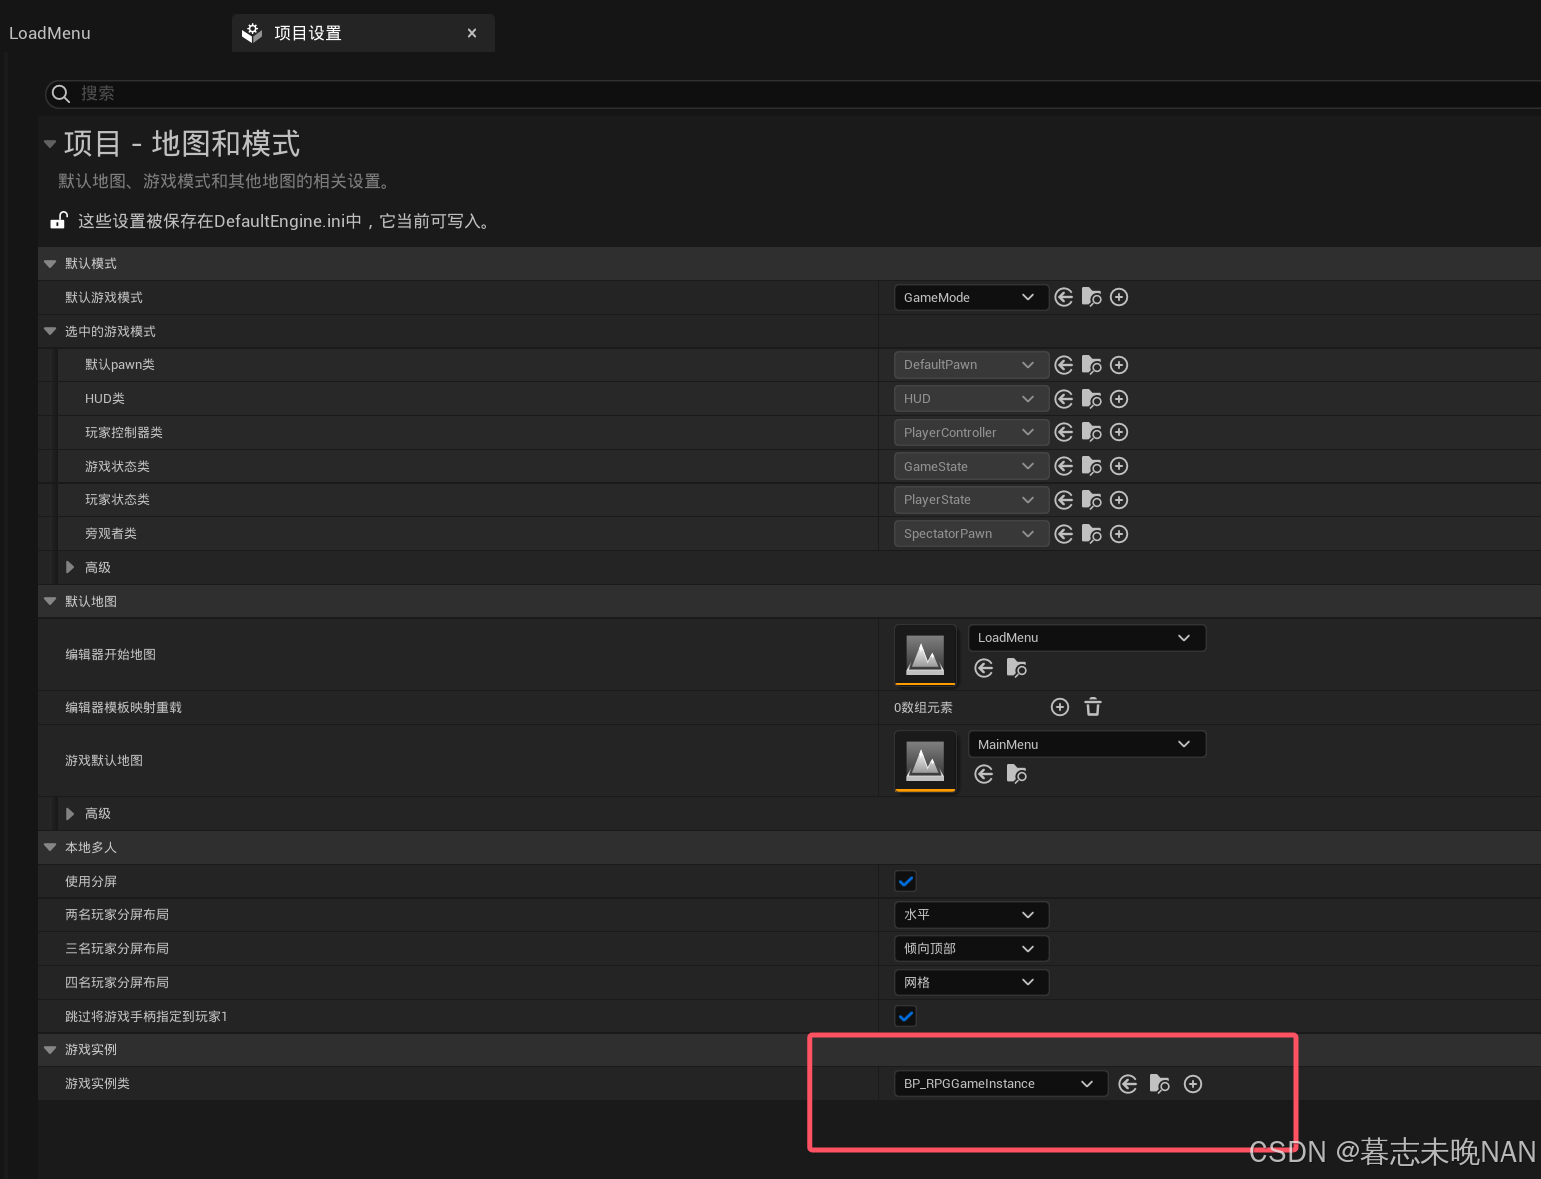Create new class for 默认游戏模式
This screenshot has height=1179, width=1541.
[1119, 297]
